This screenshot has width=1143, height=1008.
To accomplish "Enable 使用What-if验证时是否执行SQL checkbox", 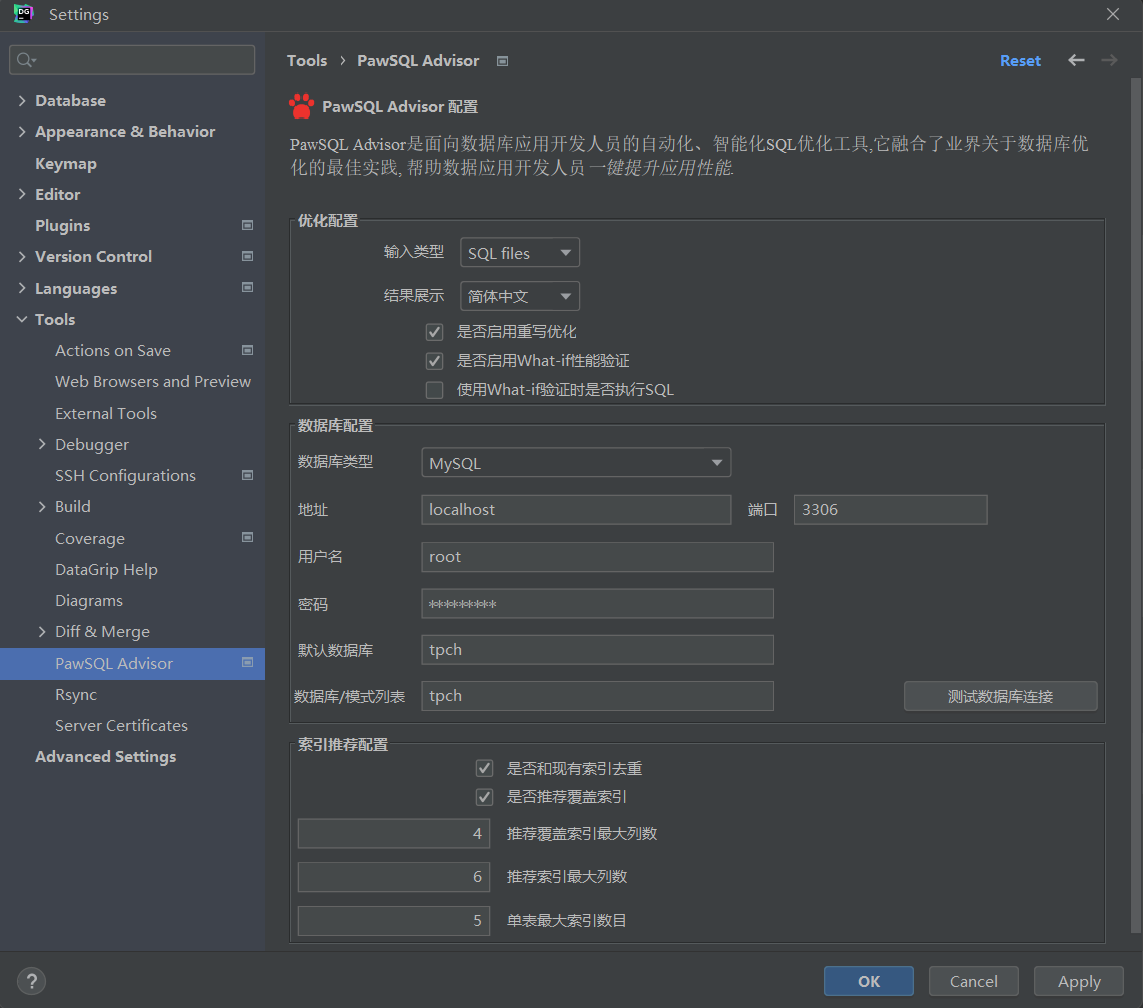I will (434, 390).
